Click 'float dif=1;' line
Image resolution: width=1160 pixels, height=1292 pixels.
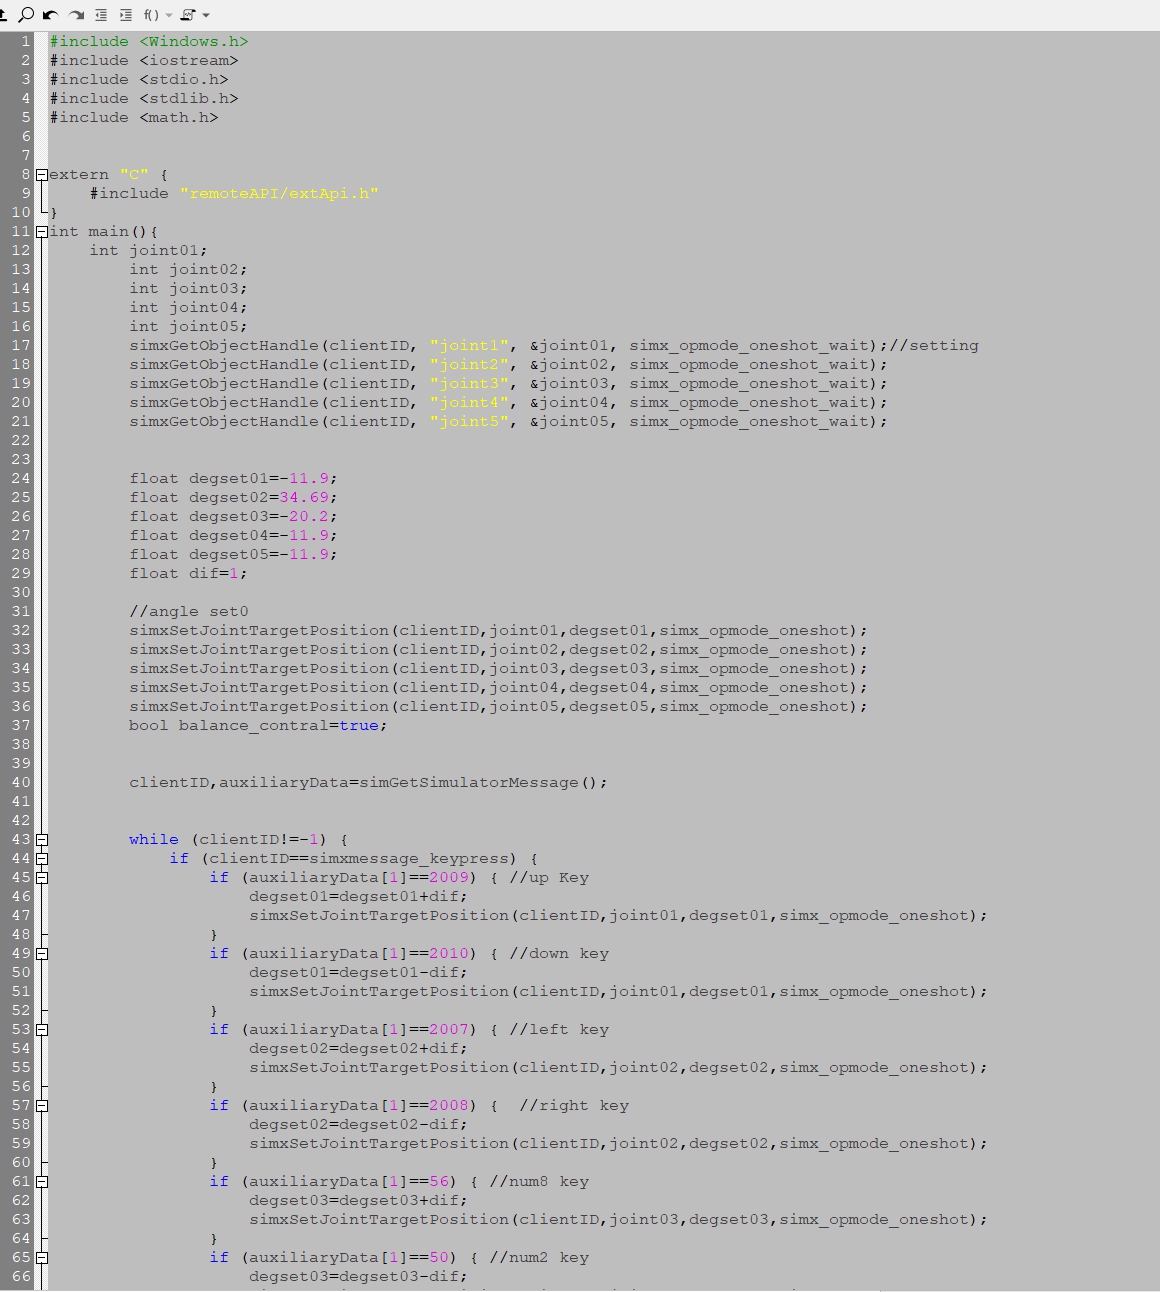point(188,573)
